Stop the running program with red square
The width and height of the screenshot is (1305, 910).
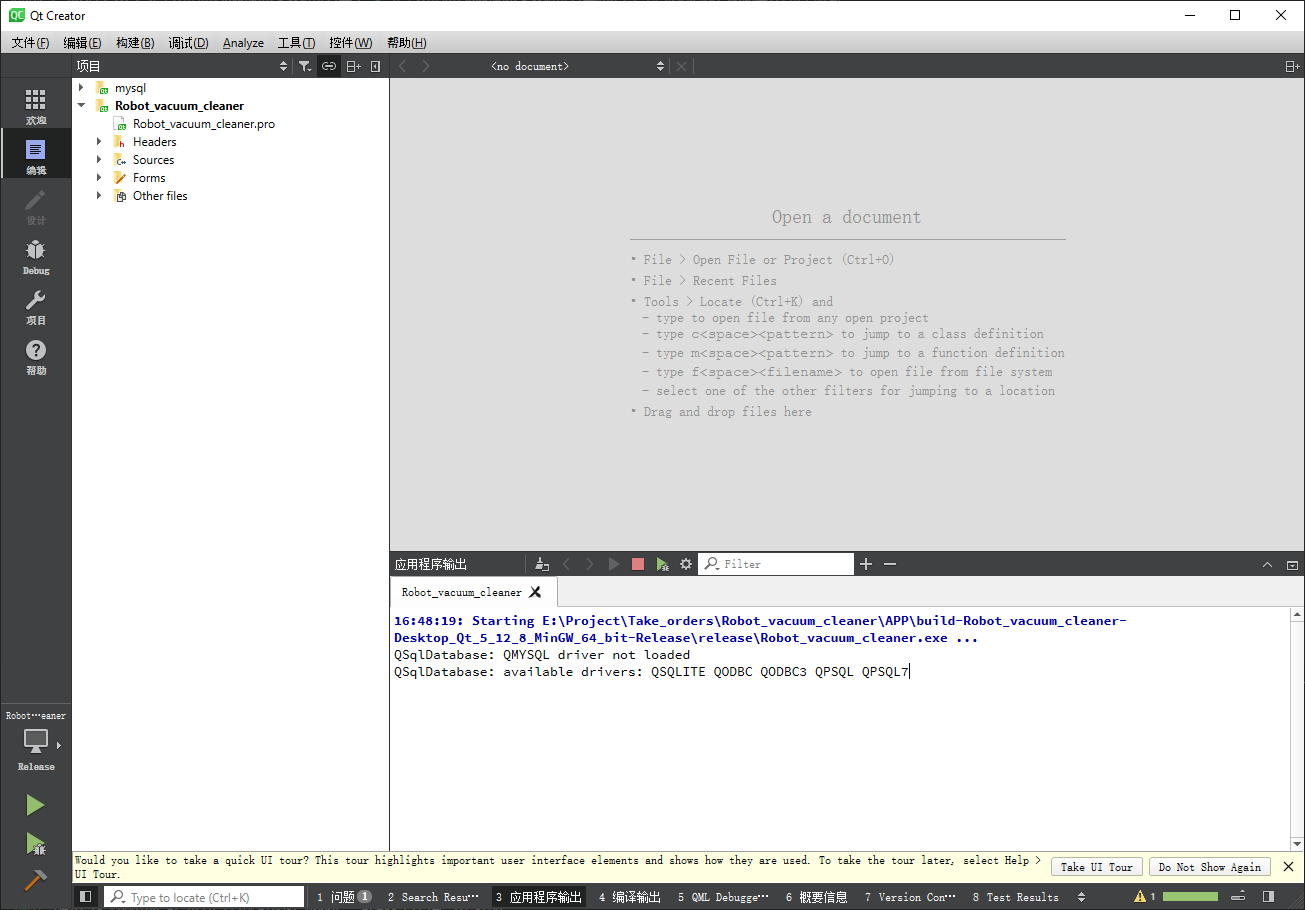pyautogui.click(x=638, y=564)
